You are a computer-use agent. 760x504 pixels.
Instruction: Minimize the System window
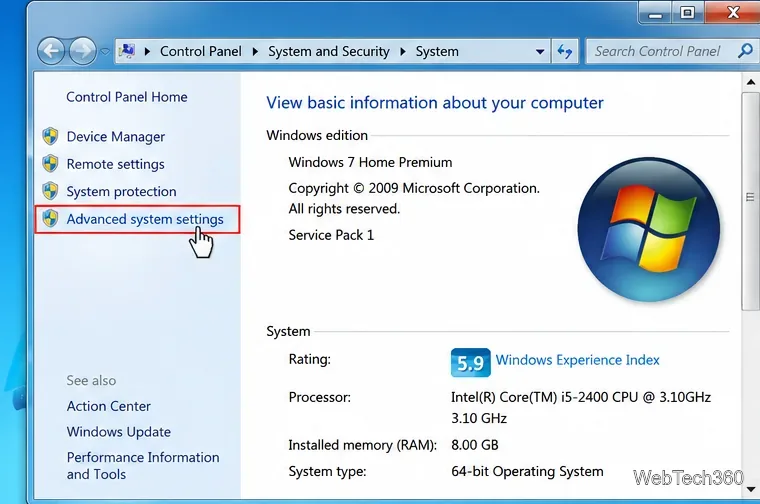[655, 14]
